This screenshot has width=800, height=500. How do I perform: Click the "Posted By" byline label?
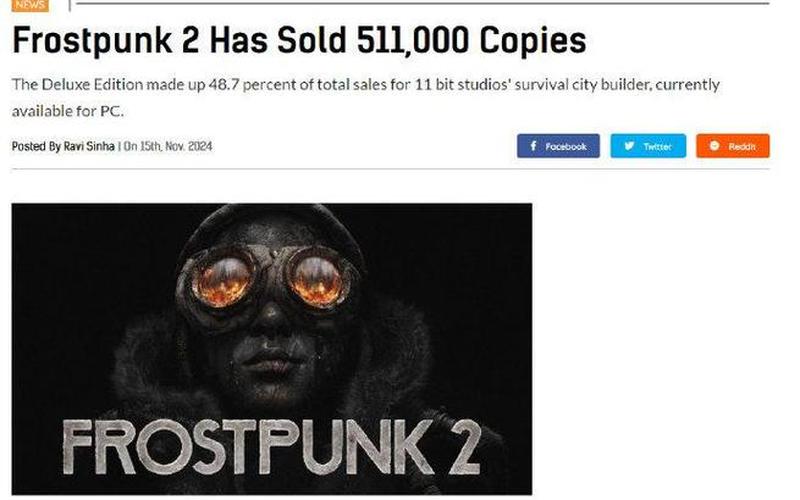(x=36, y=147)
